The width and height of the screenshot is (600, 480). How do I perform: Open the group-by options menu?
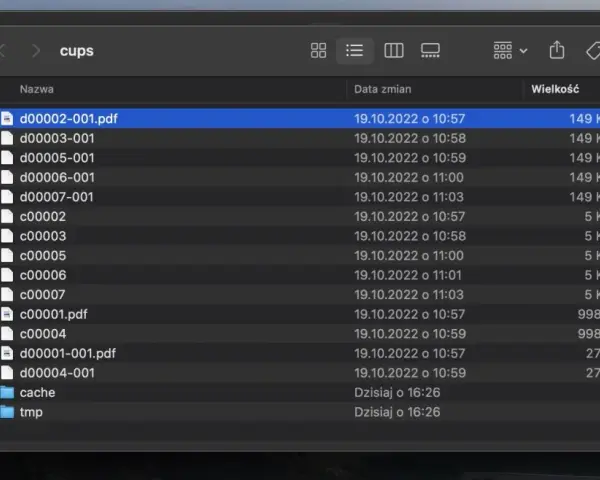pos(510,51)
